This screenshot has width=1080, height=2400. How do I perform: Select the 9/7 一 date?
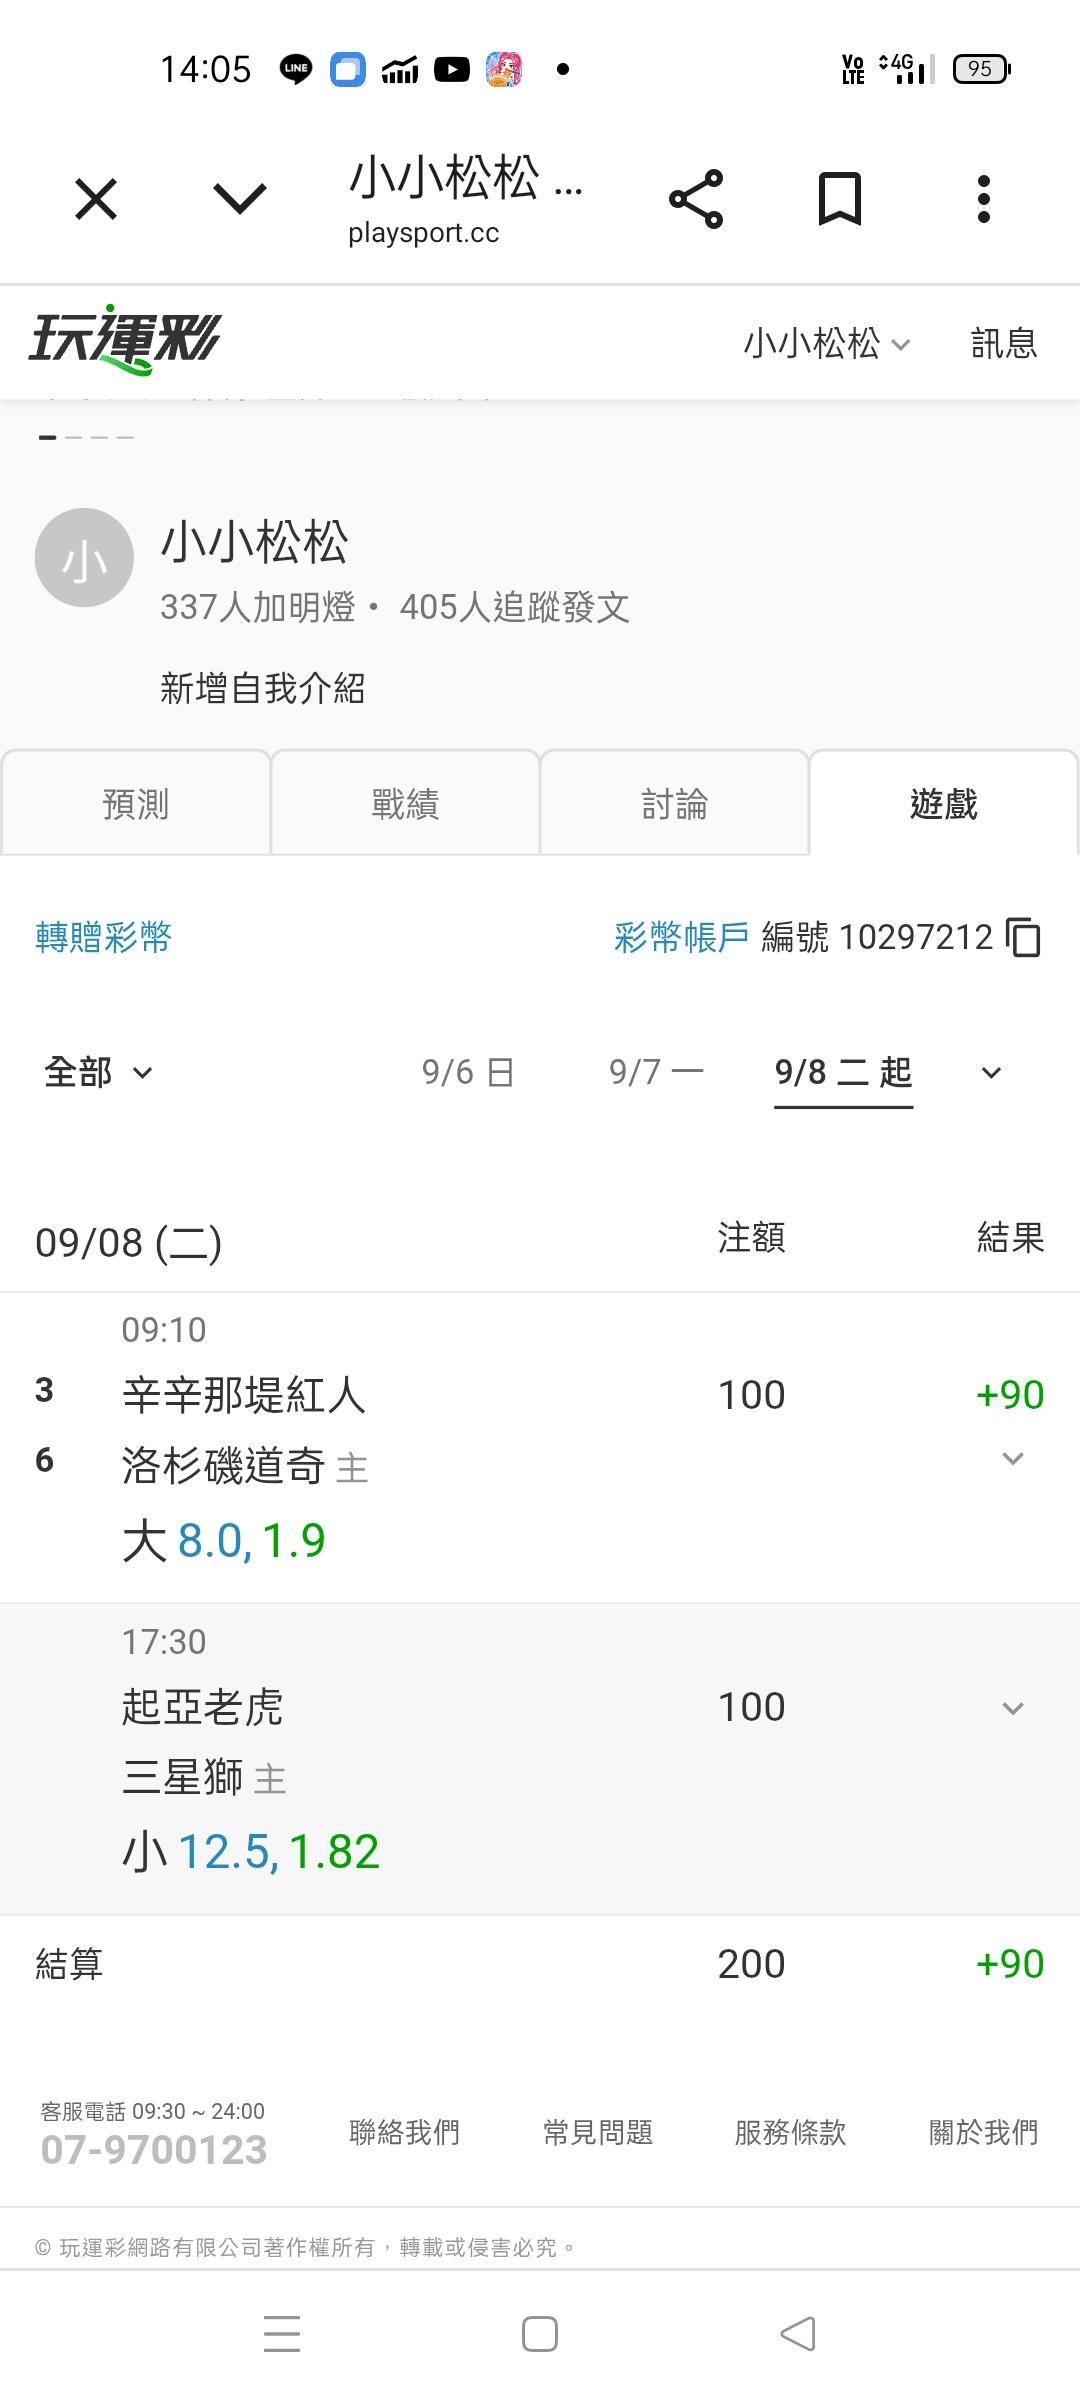656,1072
